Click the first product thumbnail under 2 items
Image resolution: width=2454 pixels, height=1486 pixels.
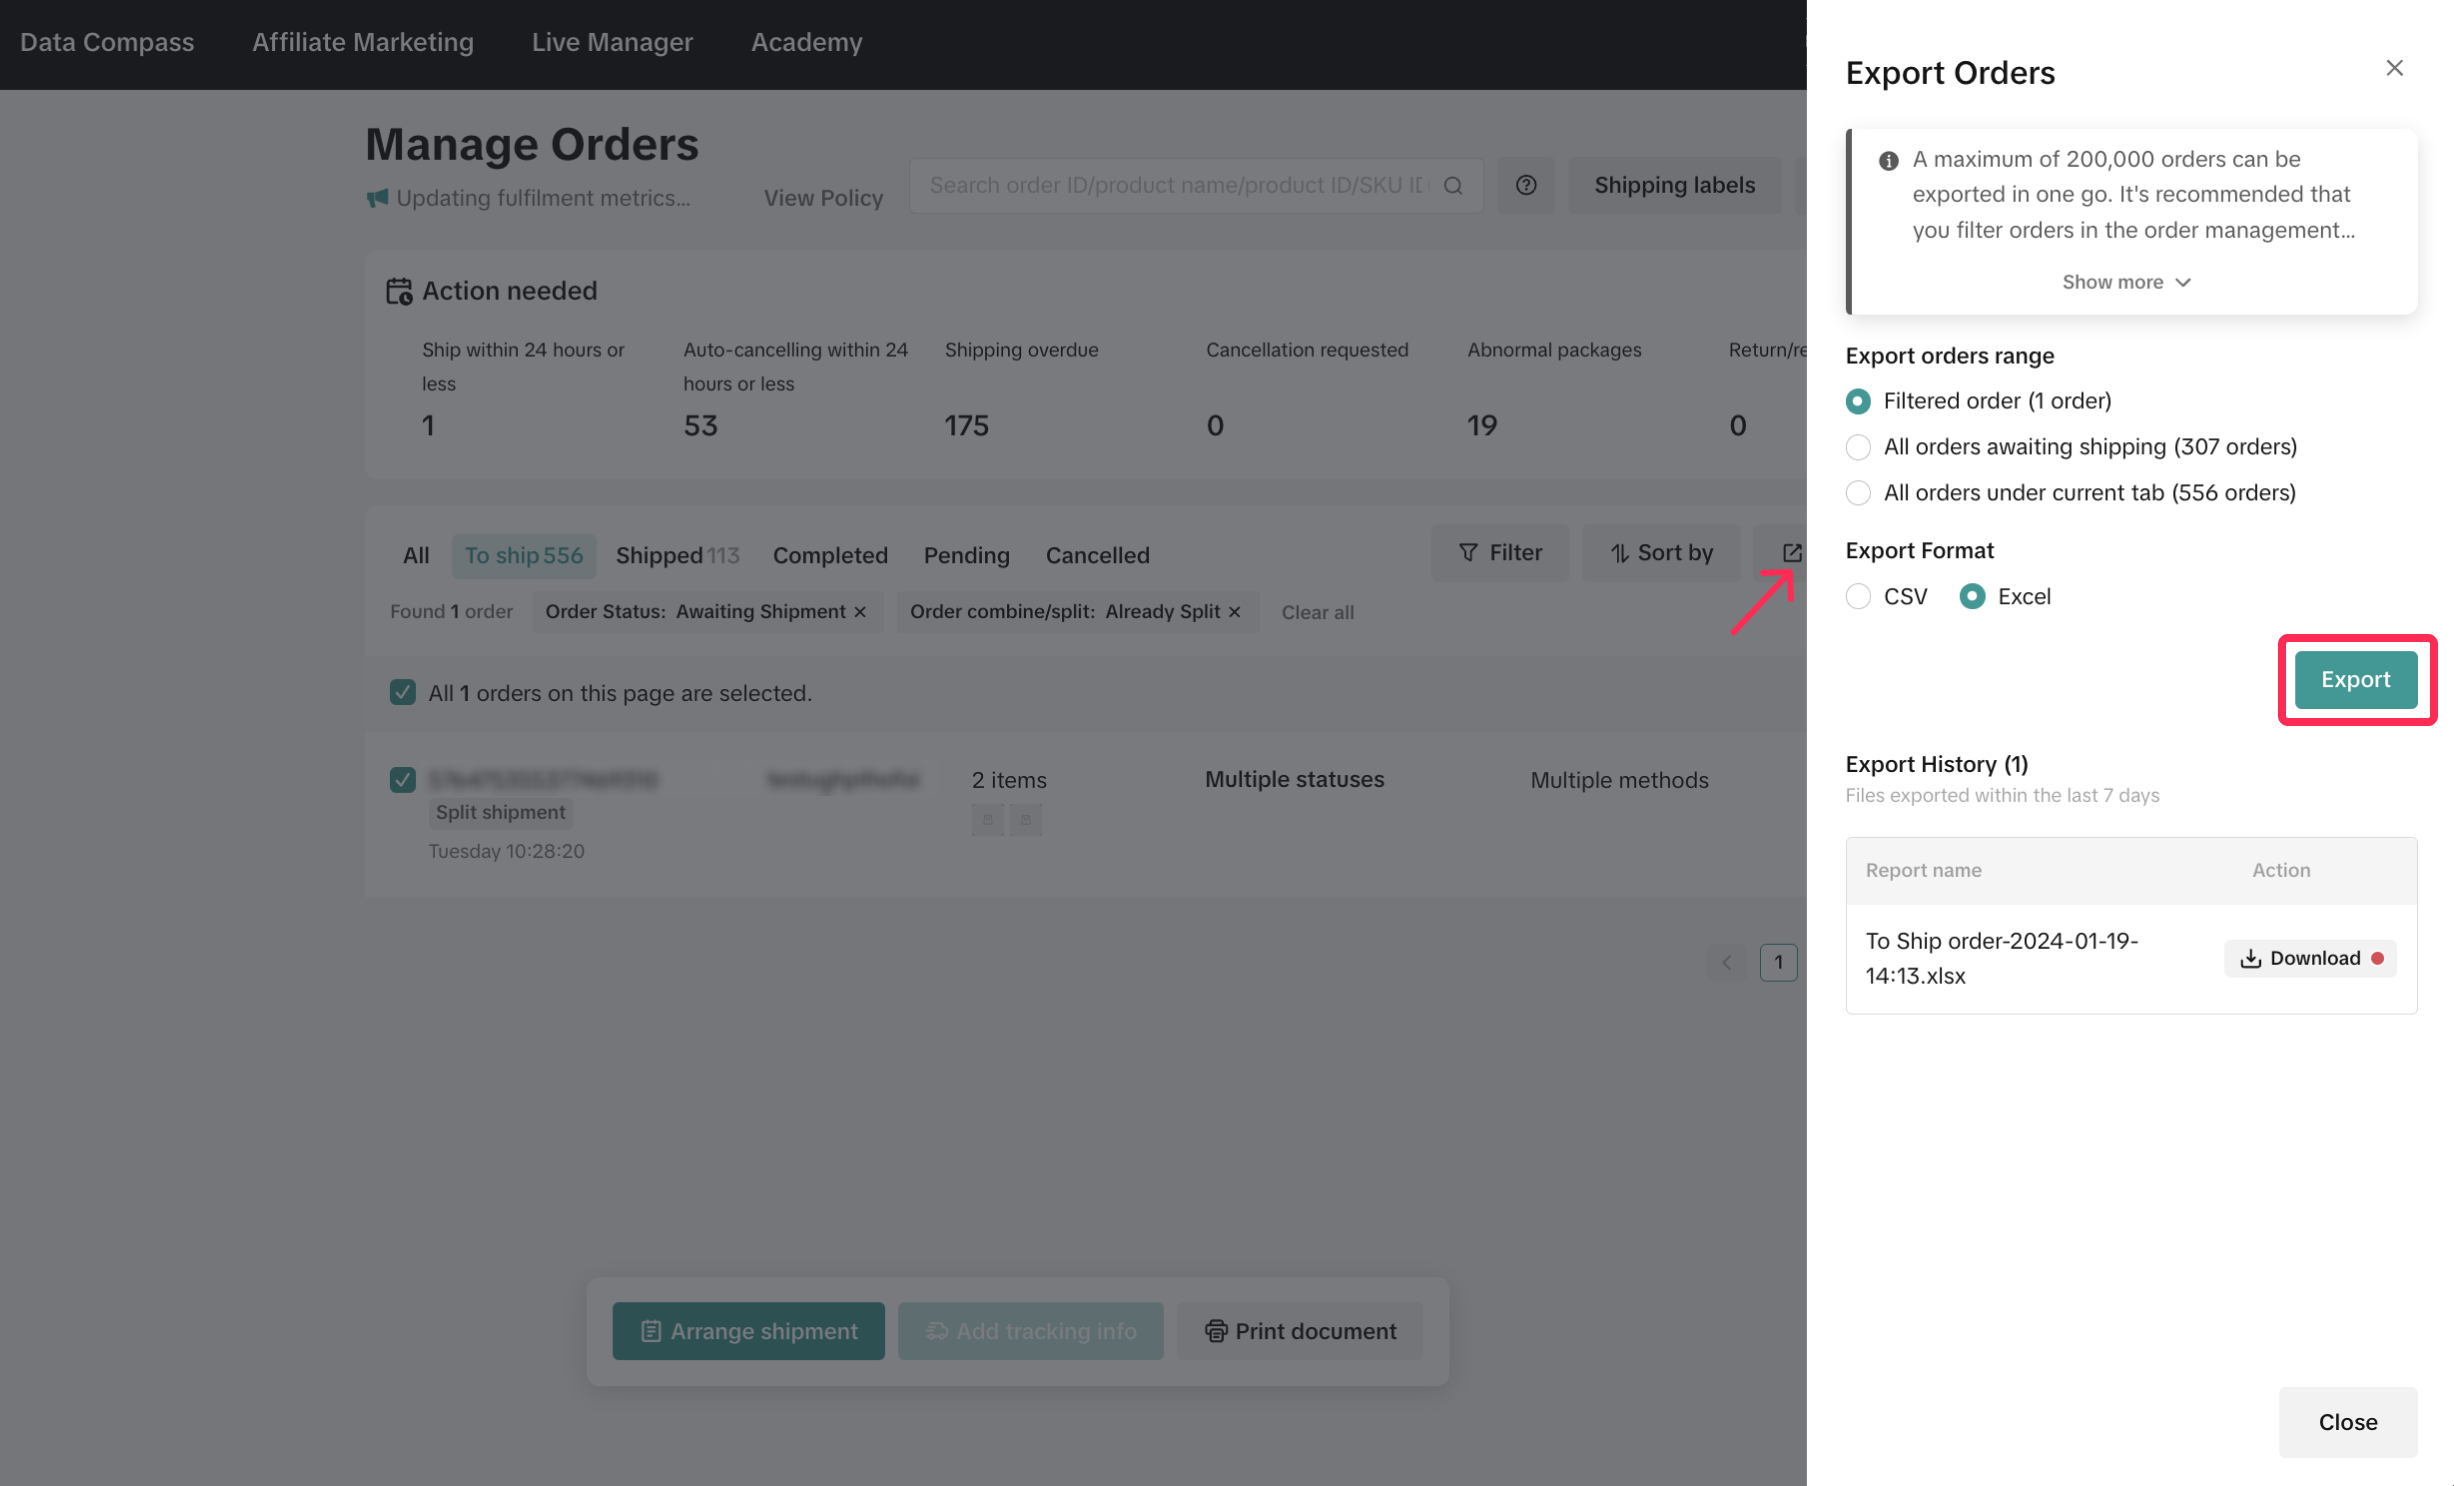[987, 820]
